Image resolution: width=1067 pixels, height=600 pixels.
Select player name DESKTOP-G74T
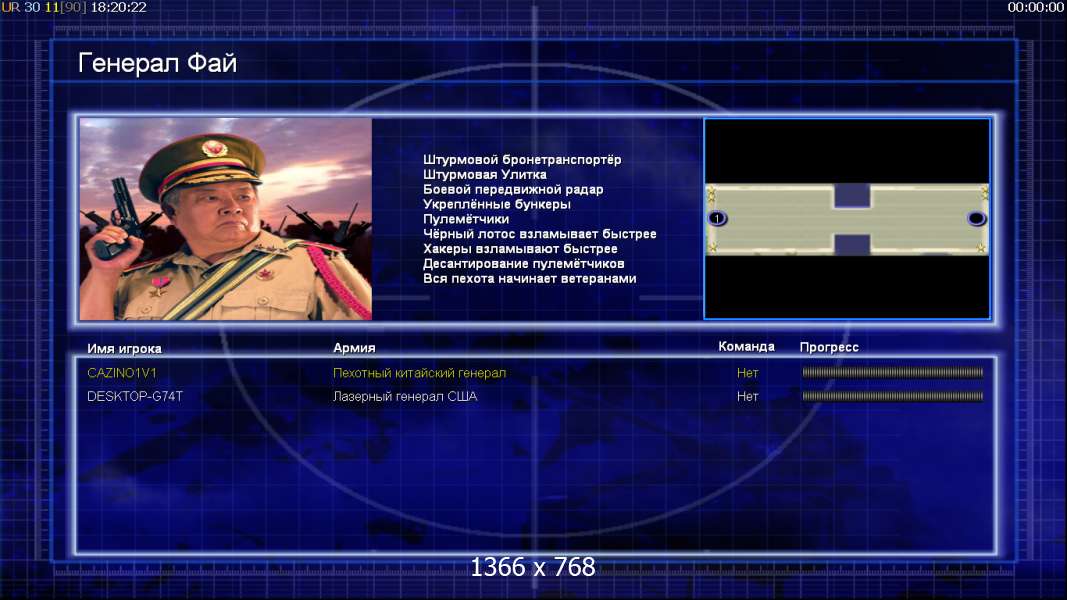(x=135, y=396)
